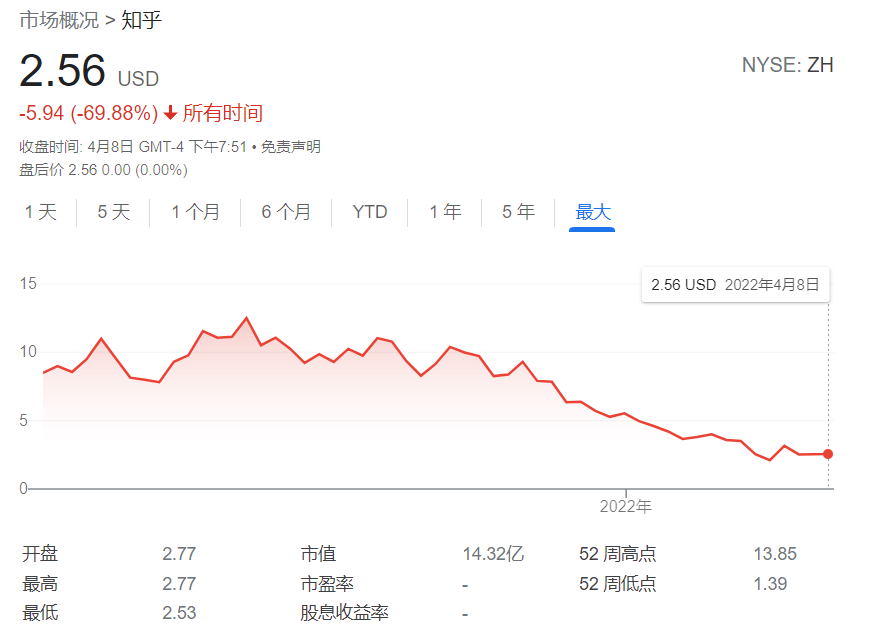Click the red endpoint dot on chart

(x=828, y=454)
